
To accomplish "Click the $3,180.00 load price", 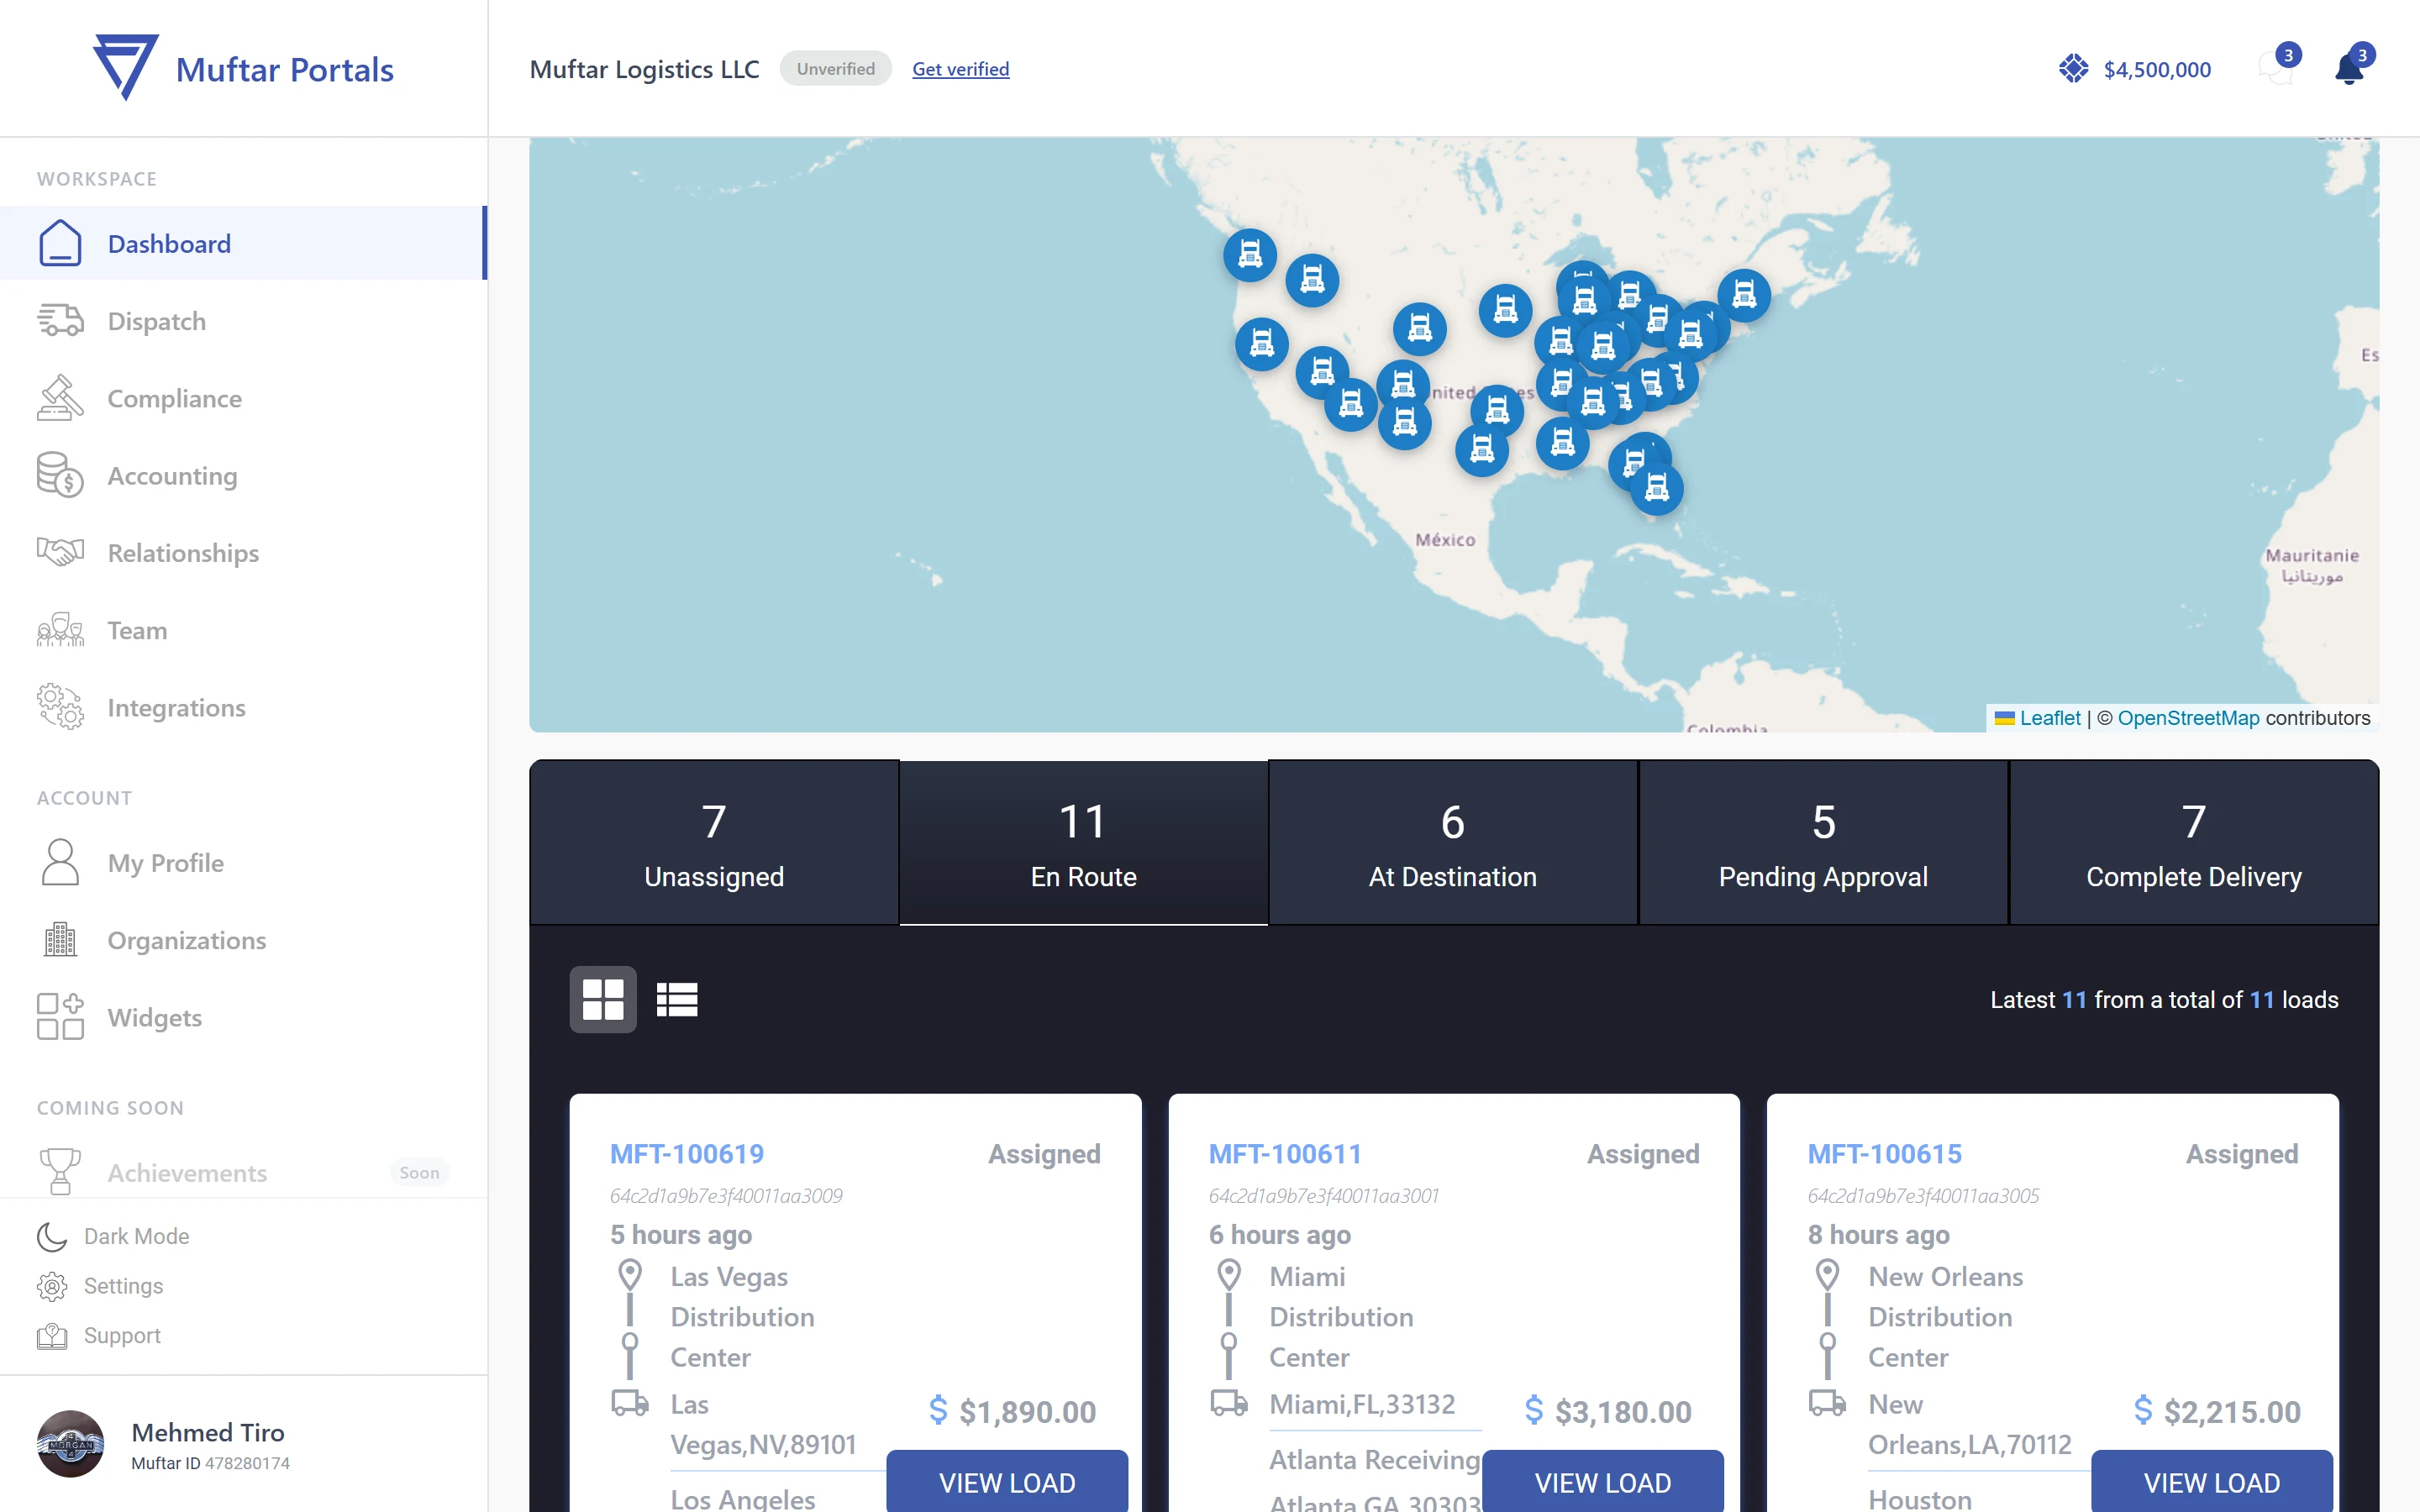I will (1622, 1411).
